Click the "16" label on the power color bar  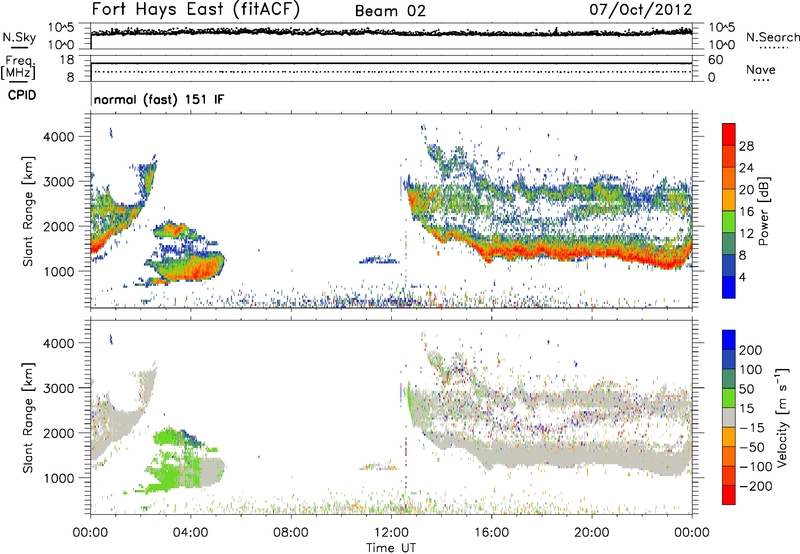(746, 211)
